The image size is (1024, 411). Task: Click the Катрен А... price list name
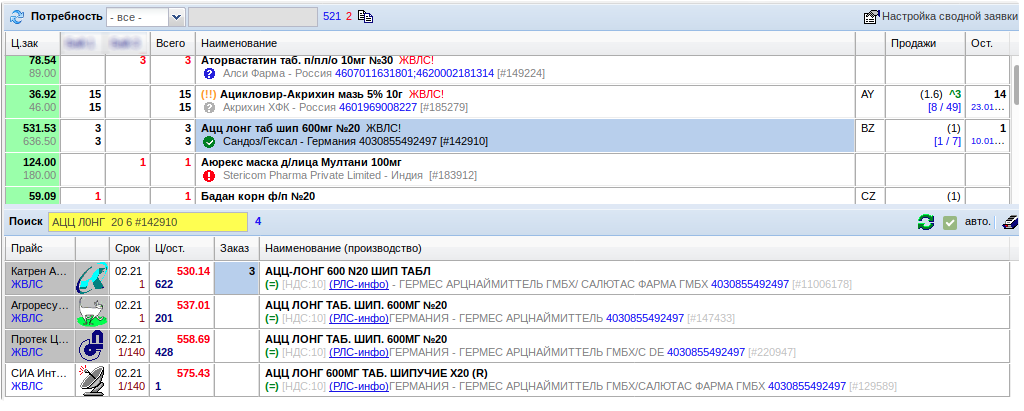[40, 271]
